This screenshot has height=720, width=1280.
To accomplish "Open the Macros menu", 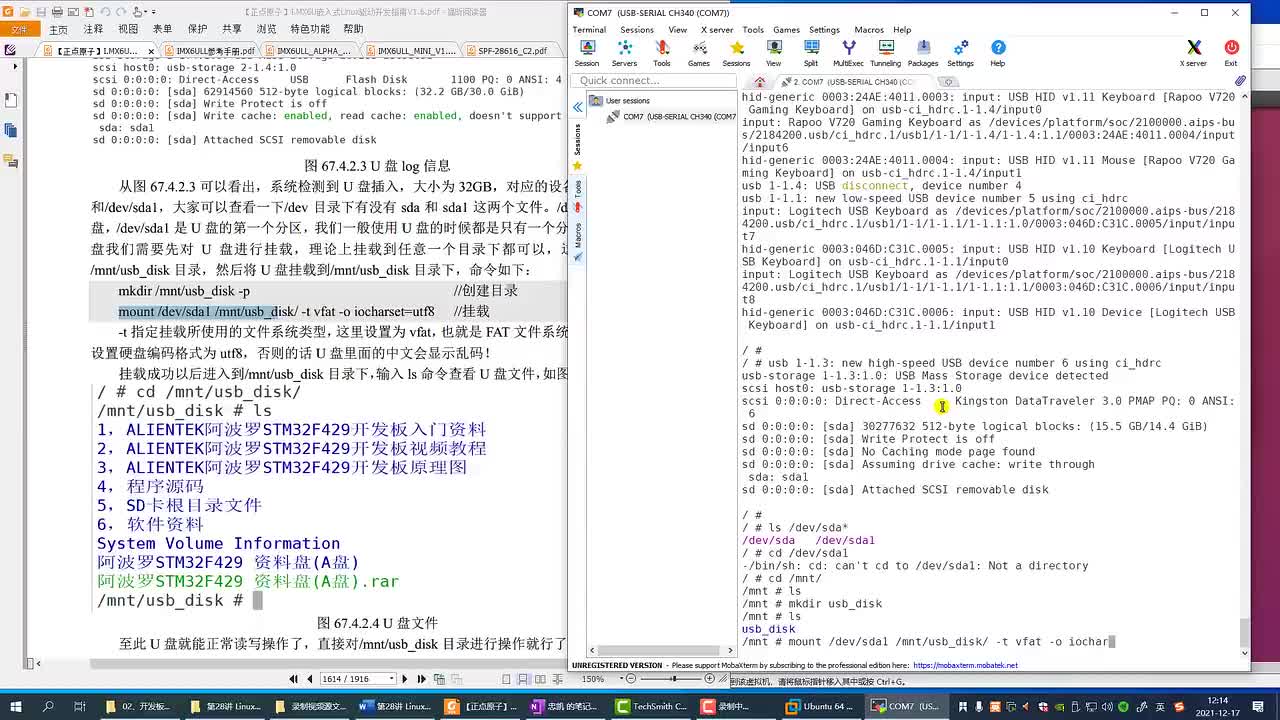I will point(868,30).
